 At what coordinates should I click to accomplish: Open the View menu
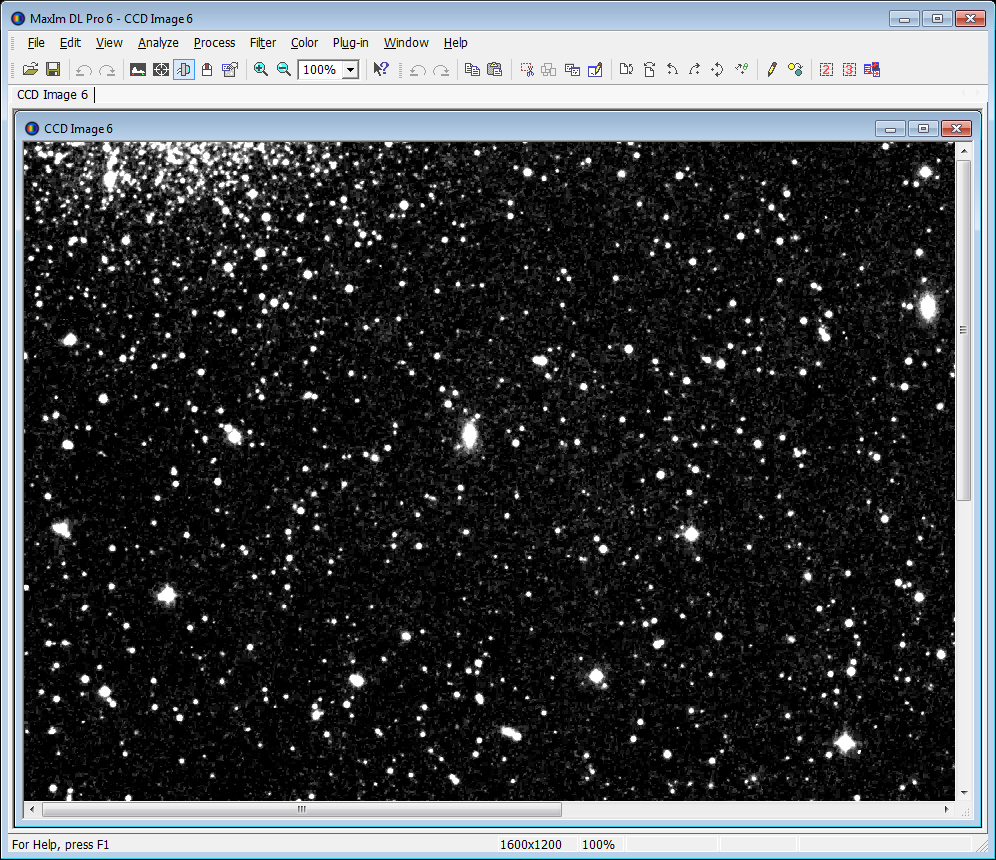[x=109, y=43]
